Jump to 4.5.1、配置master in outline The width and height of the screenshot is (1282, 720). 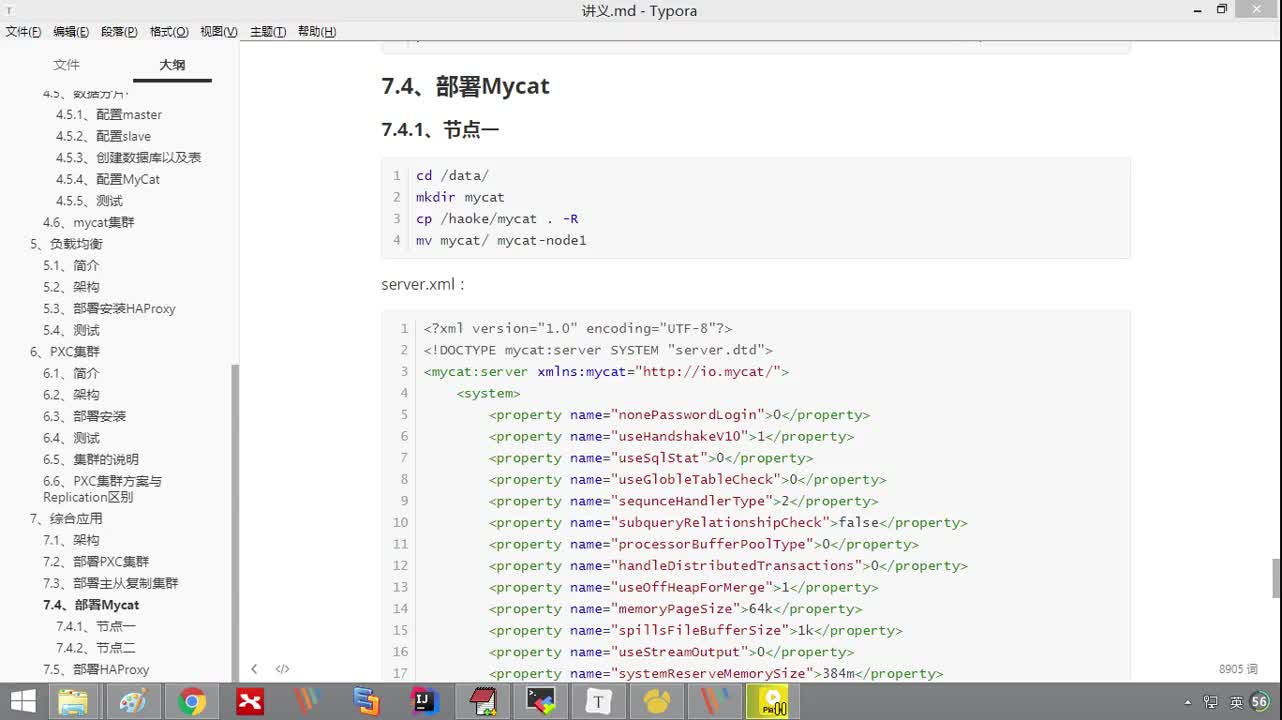point(109,115)
